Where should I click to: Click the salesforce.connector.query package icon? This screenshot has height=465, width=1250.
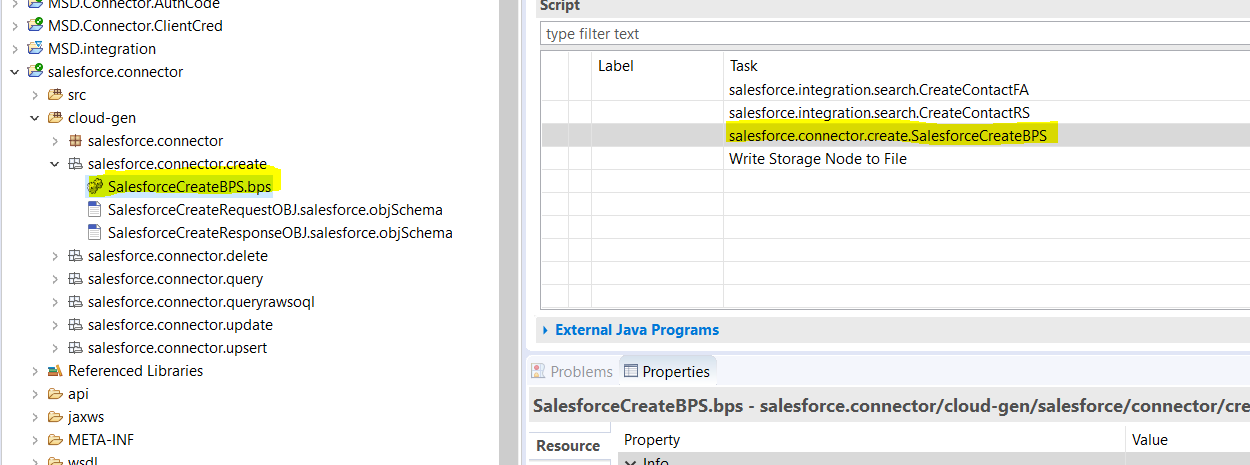point(76,278)
